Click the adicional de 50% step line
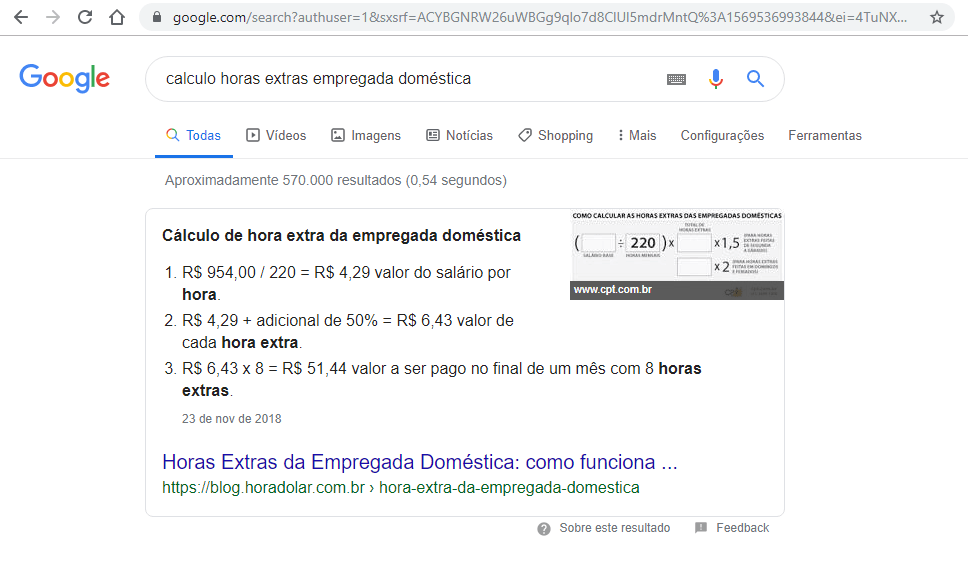The height and width of the screenshot is (566, 968). click(x=348, y=331)
